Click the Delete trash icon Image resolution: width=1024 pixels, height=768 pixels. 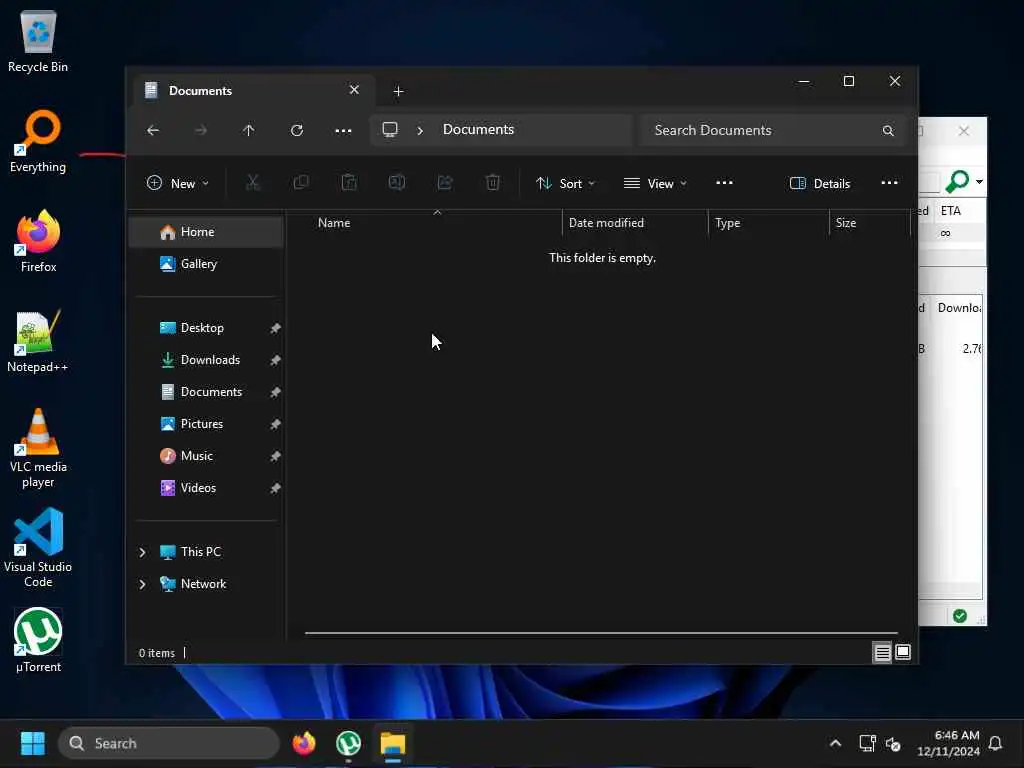coord(493,183)
